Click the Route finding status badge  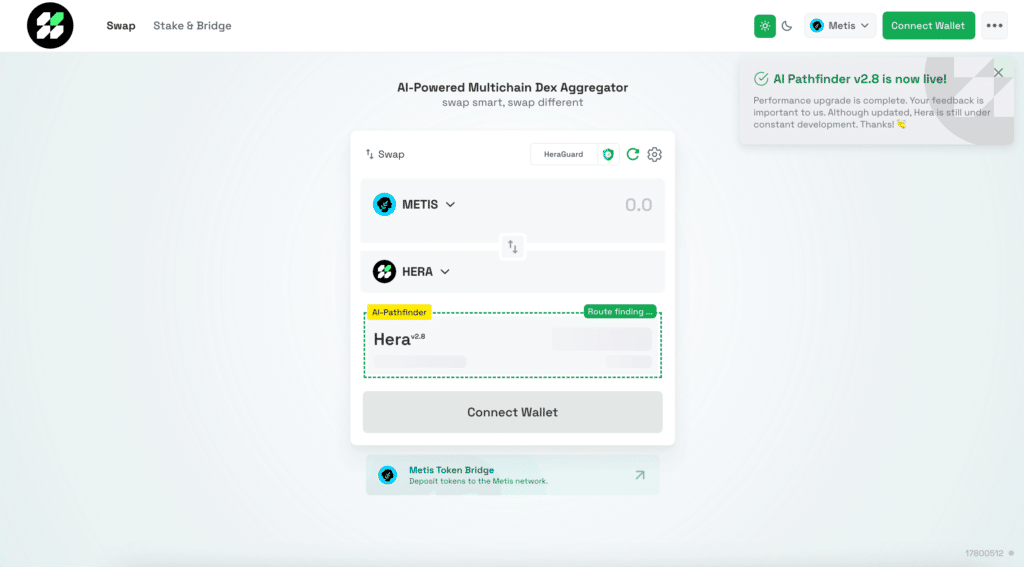[620, 312]
